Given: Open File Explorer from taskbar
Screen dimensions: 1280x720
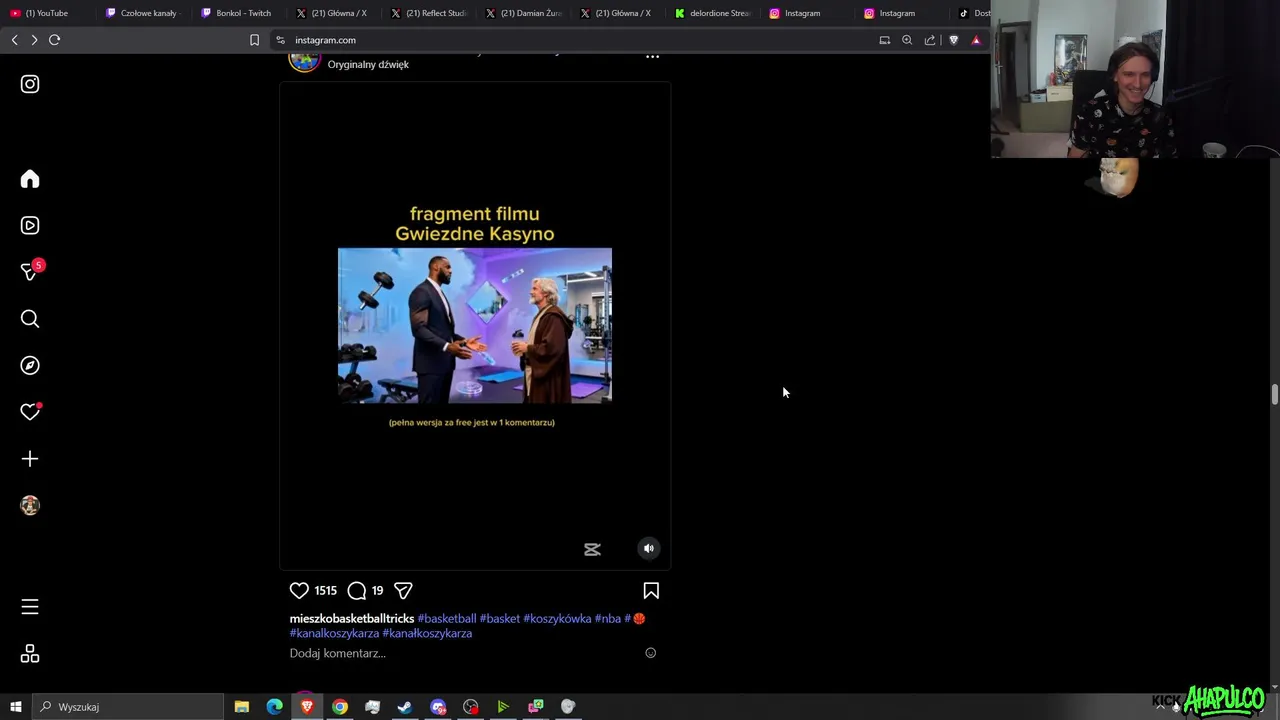Looking at the screenshot, I should pos(242,707).
